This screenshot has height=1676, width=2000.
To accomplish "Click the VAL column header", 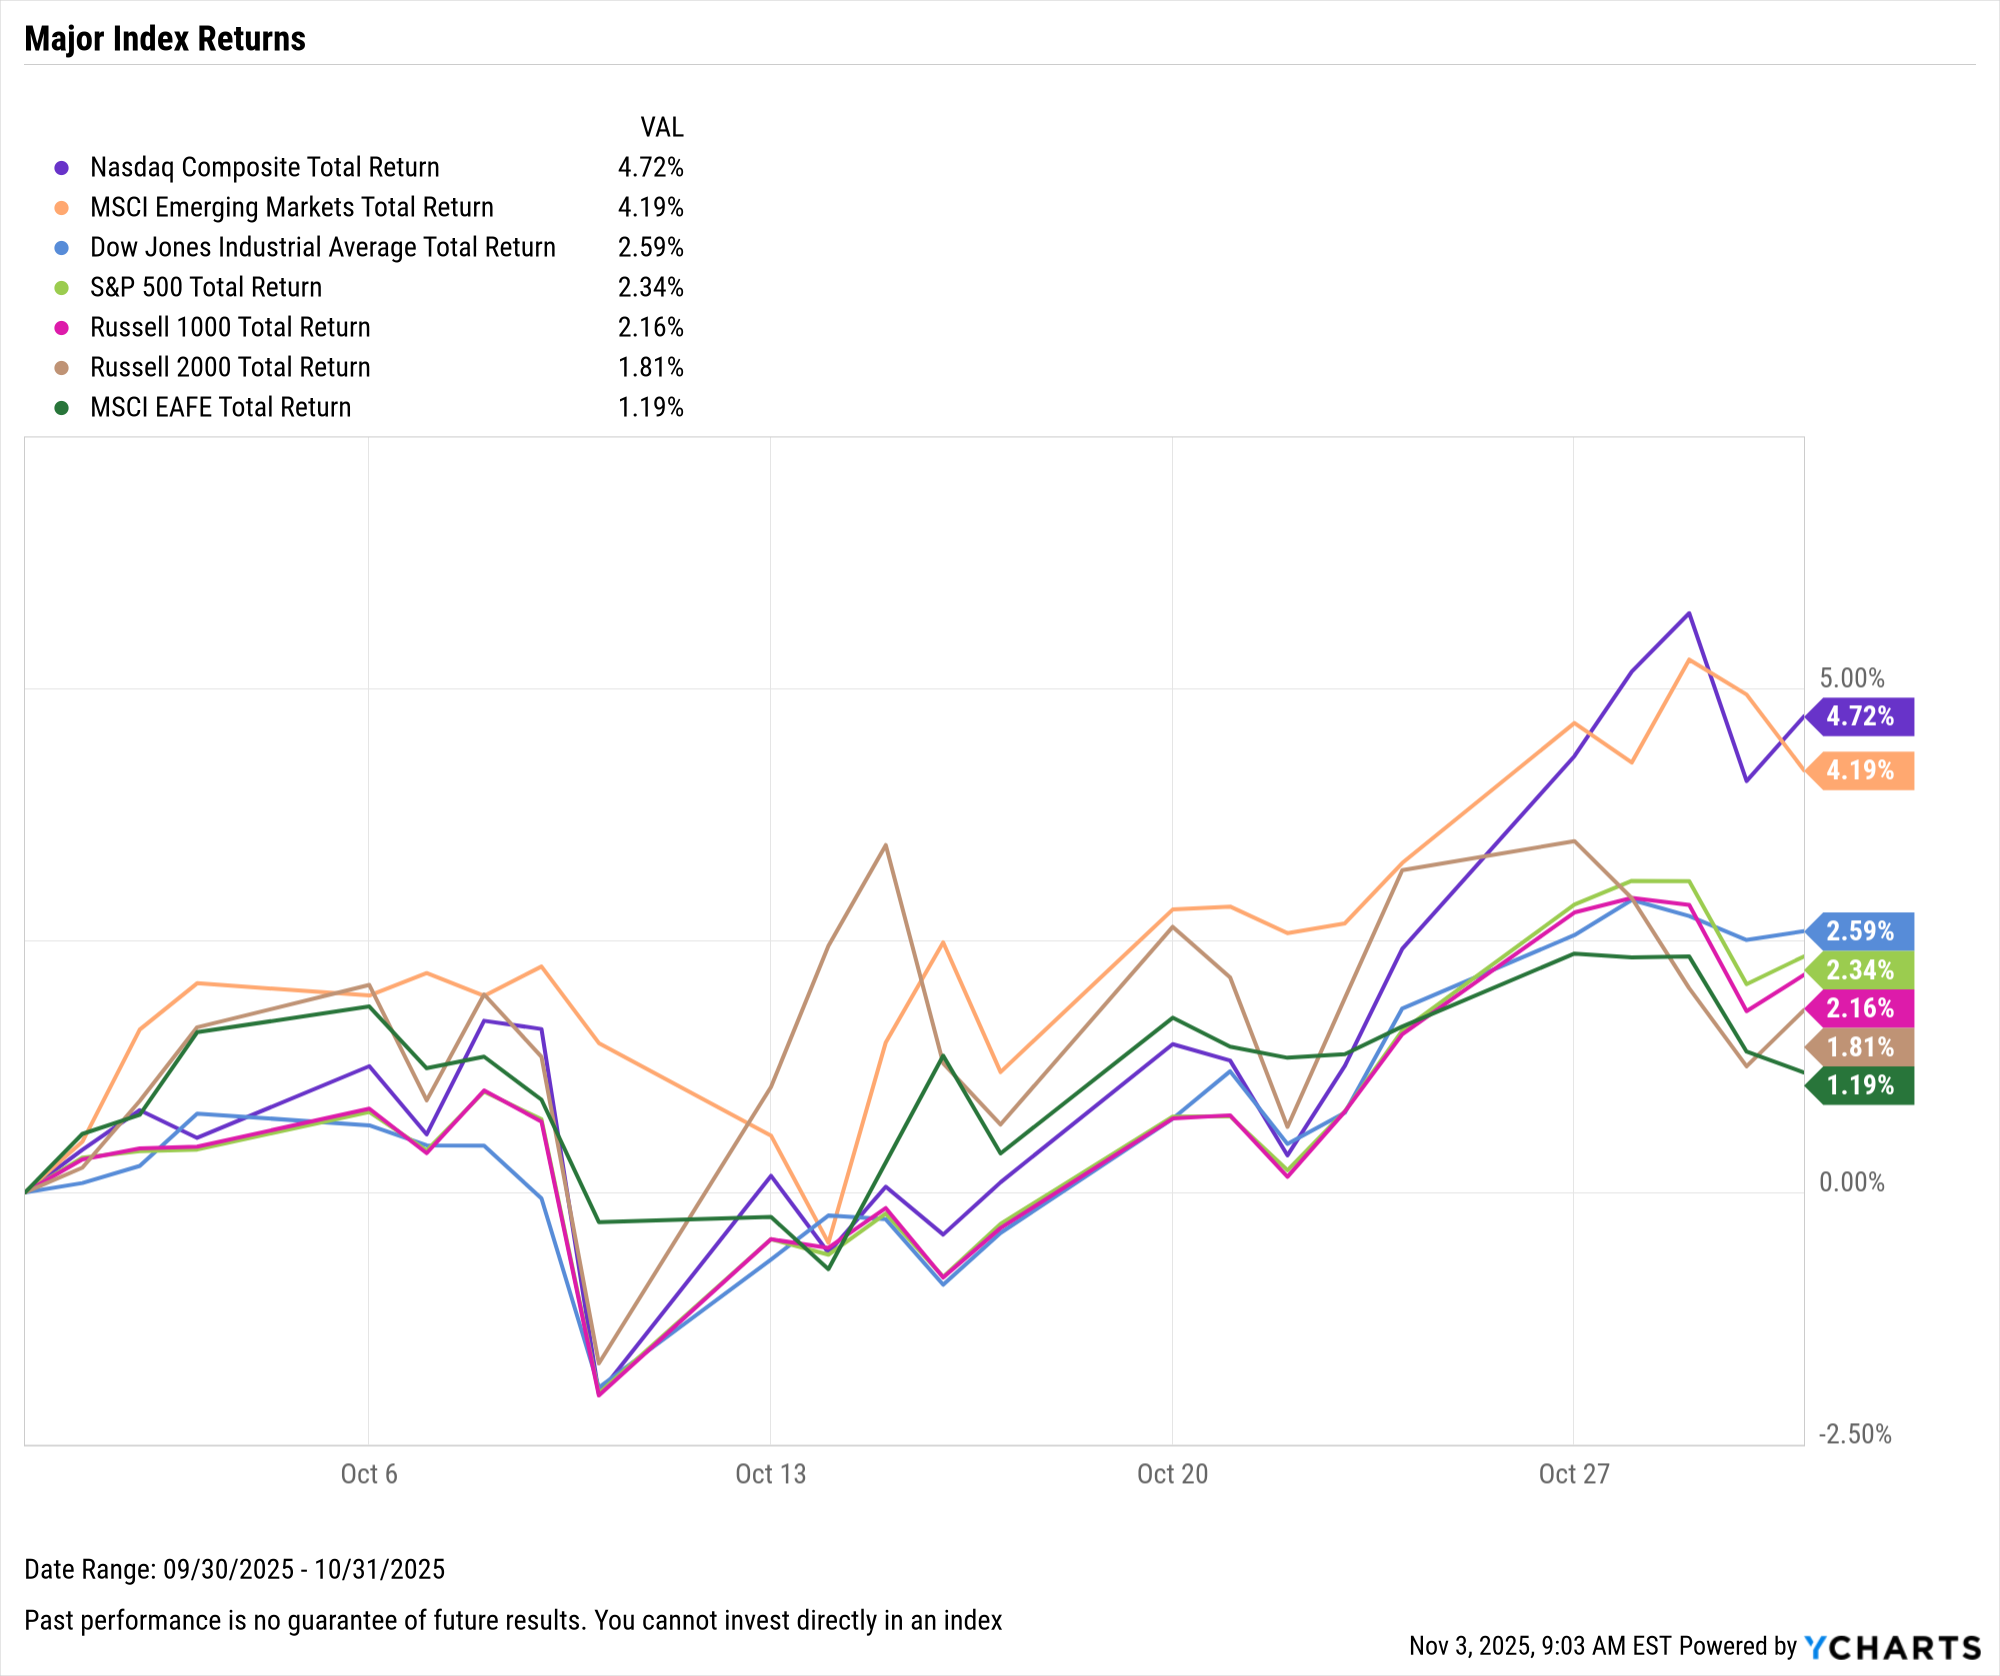I will coord(661,127).
